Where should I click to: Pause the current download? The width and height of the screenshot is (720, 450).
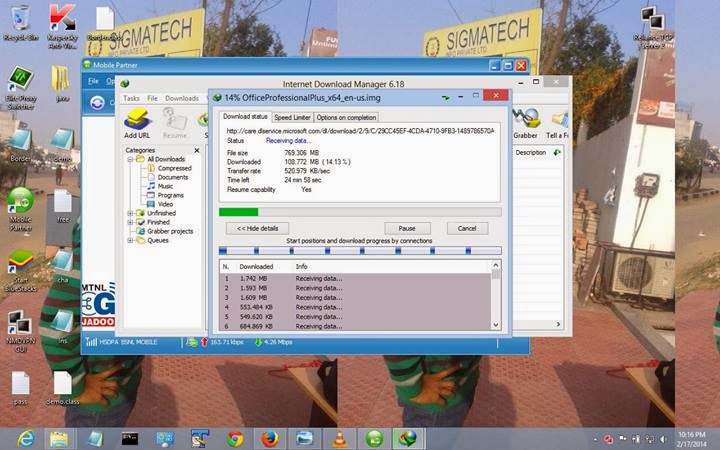407,228
